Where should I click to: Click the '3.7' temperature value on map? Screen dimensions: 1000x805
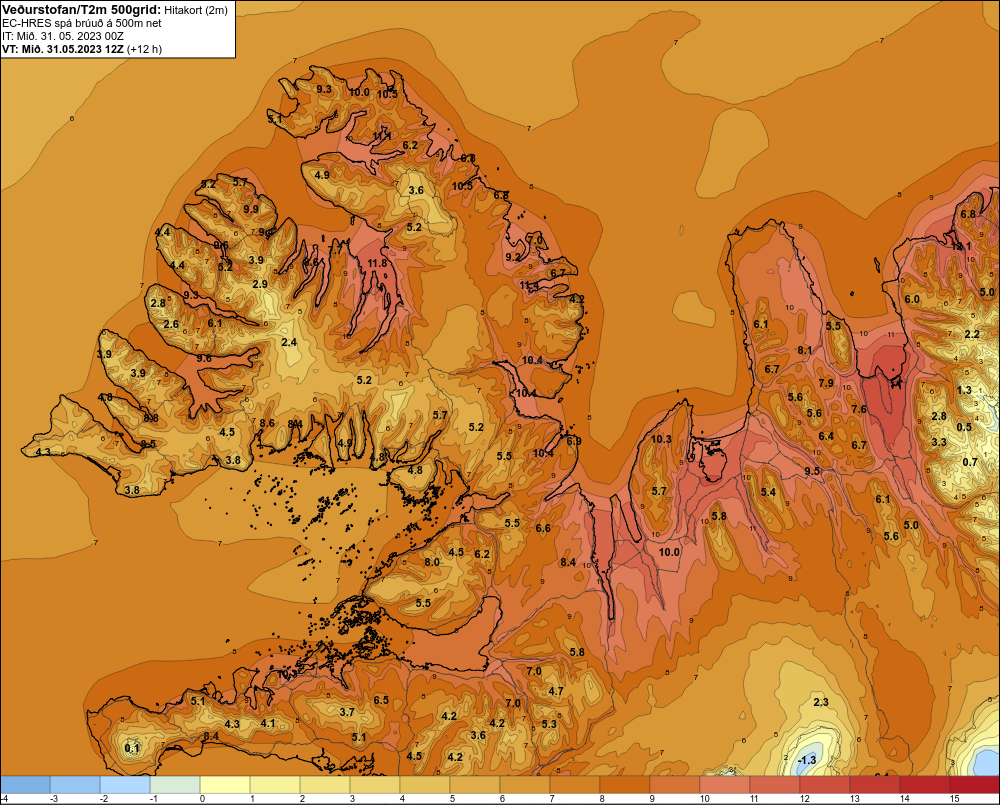[346, 712]
